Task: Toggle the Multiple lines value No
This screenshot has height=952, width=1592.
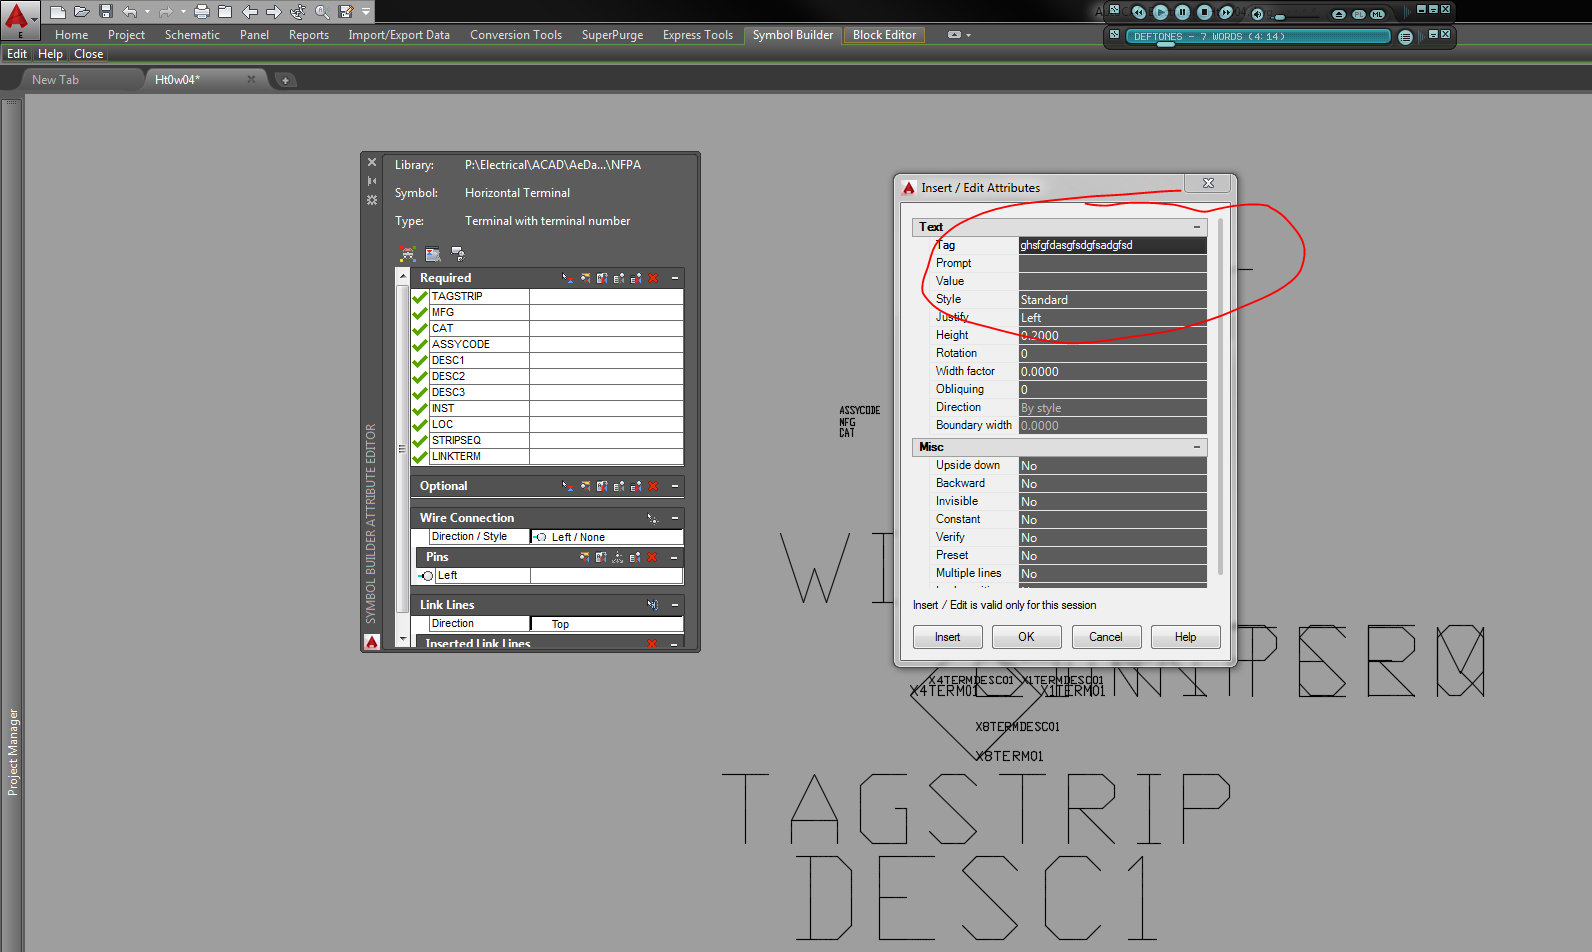Action: [1112, 574]
